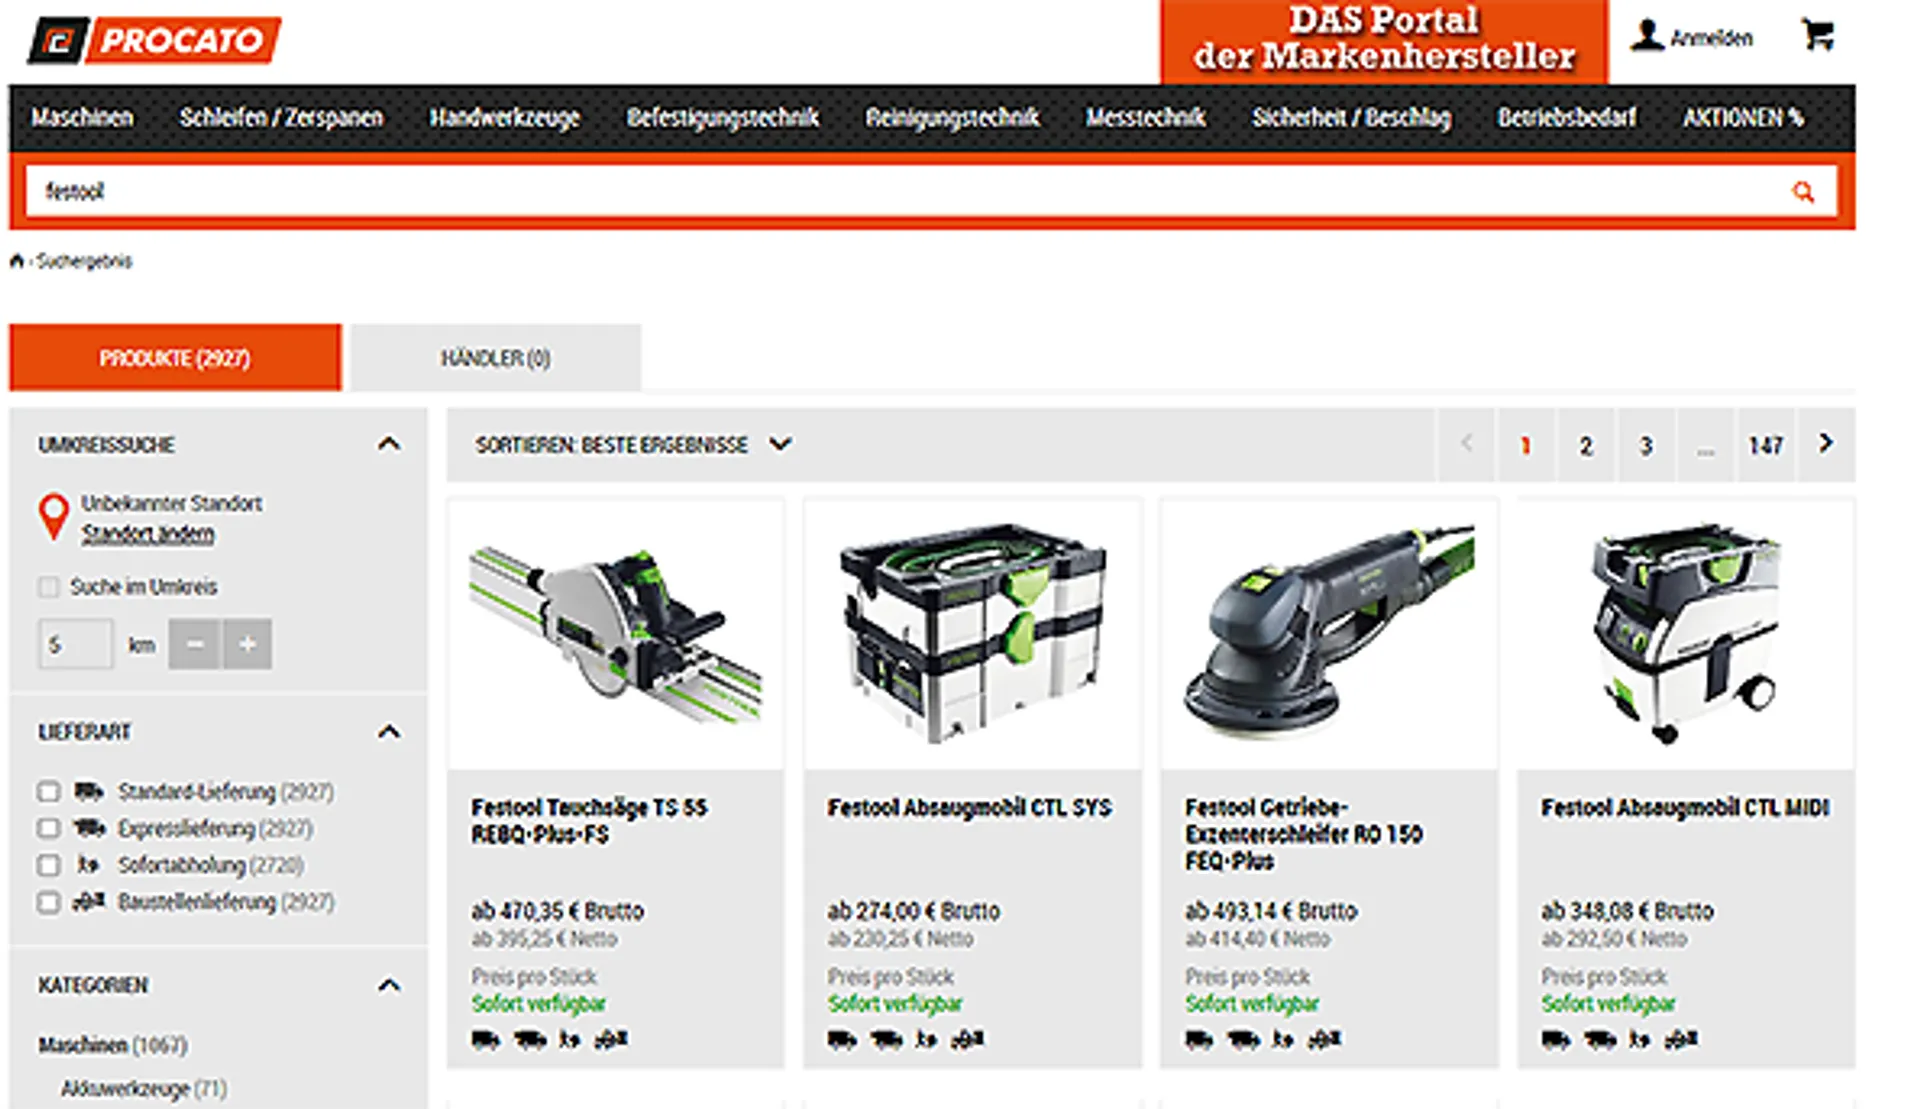Click the home breadcrumb icon
The image size is (1920, 1109).
(16, 261)
